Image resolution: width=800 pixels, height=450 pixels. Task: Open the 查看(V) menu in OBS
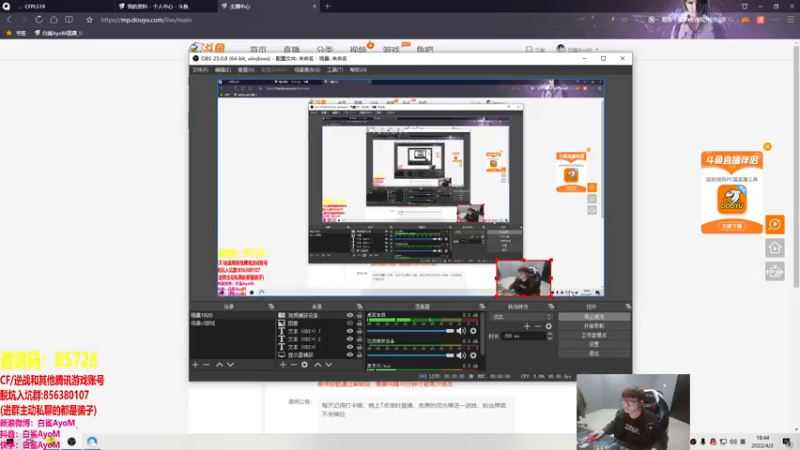tap(246, 70)
